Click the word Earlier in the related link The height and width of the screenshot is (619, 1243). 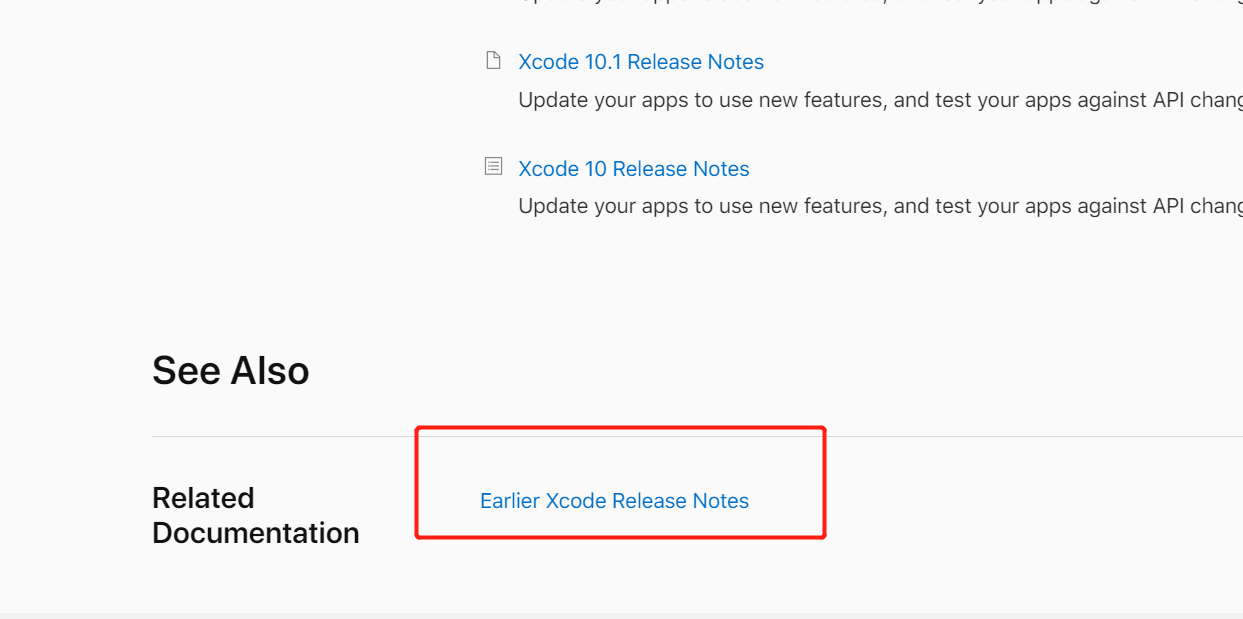pos(509,501)
